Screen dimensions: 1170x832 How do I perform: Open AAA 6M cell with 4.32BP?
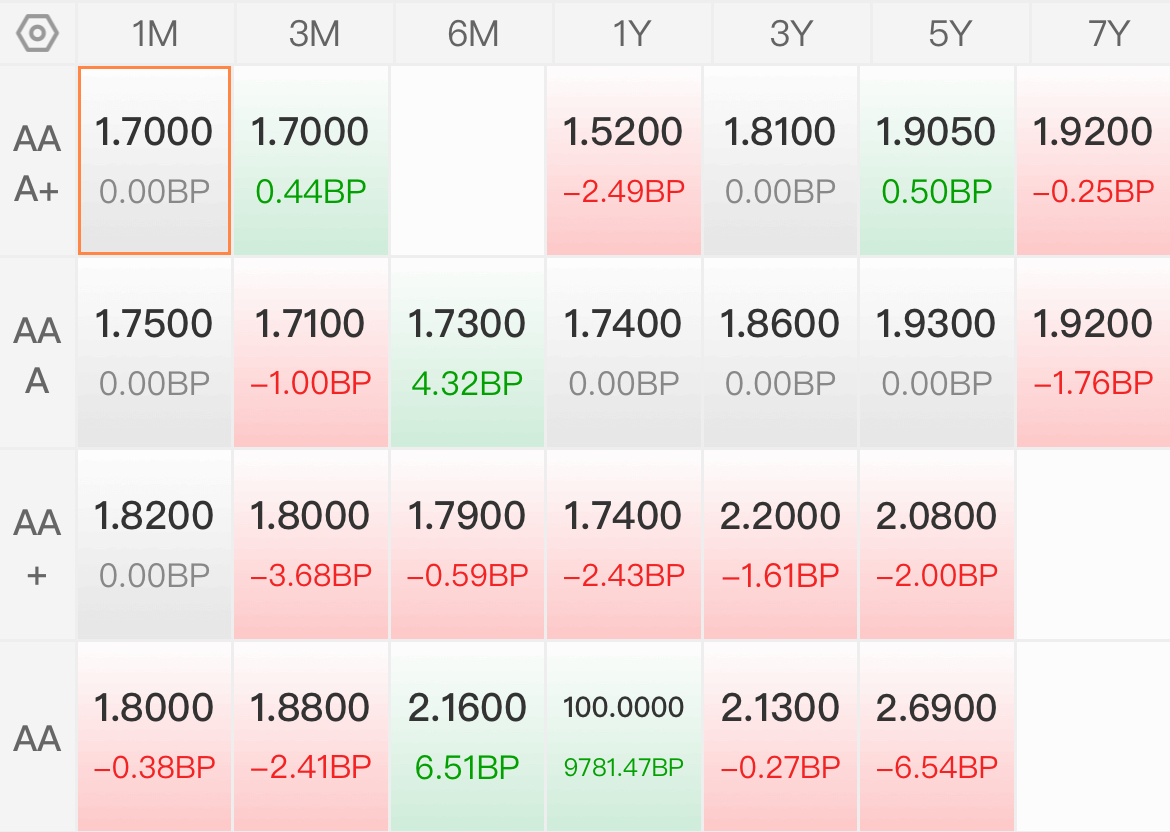coord(467,352)
